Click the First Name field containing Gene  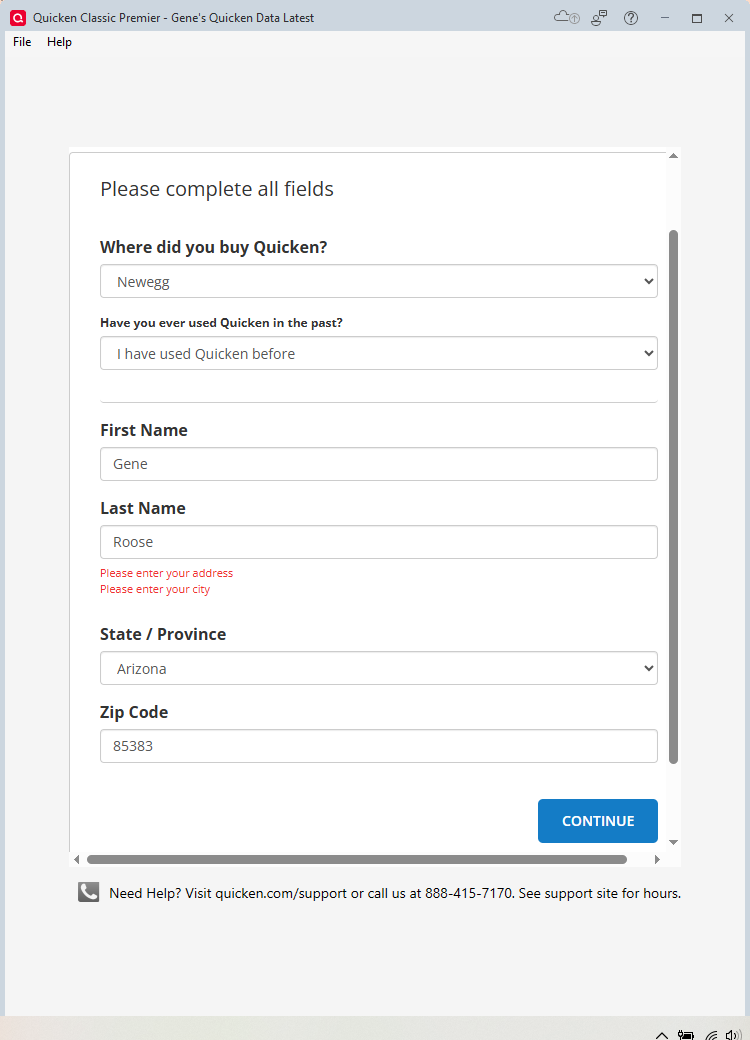(379, 464)
